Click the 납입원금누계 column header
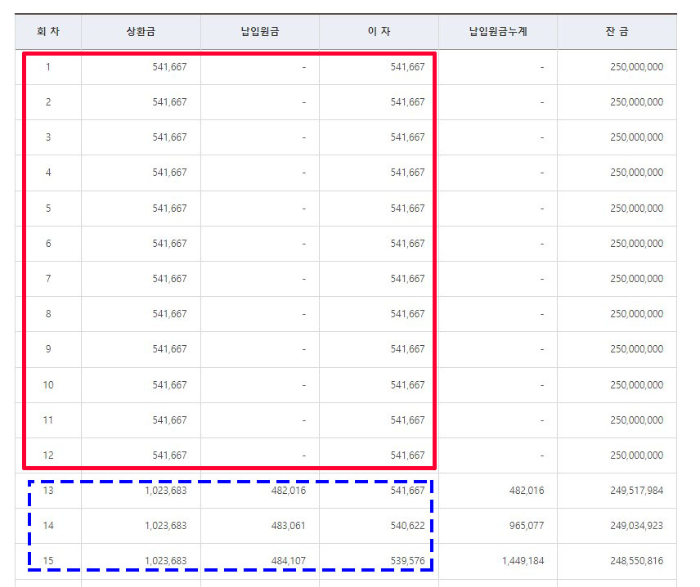The image size is (700, 587). click(498, 31)
